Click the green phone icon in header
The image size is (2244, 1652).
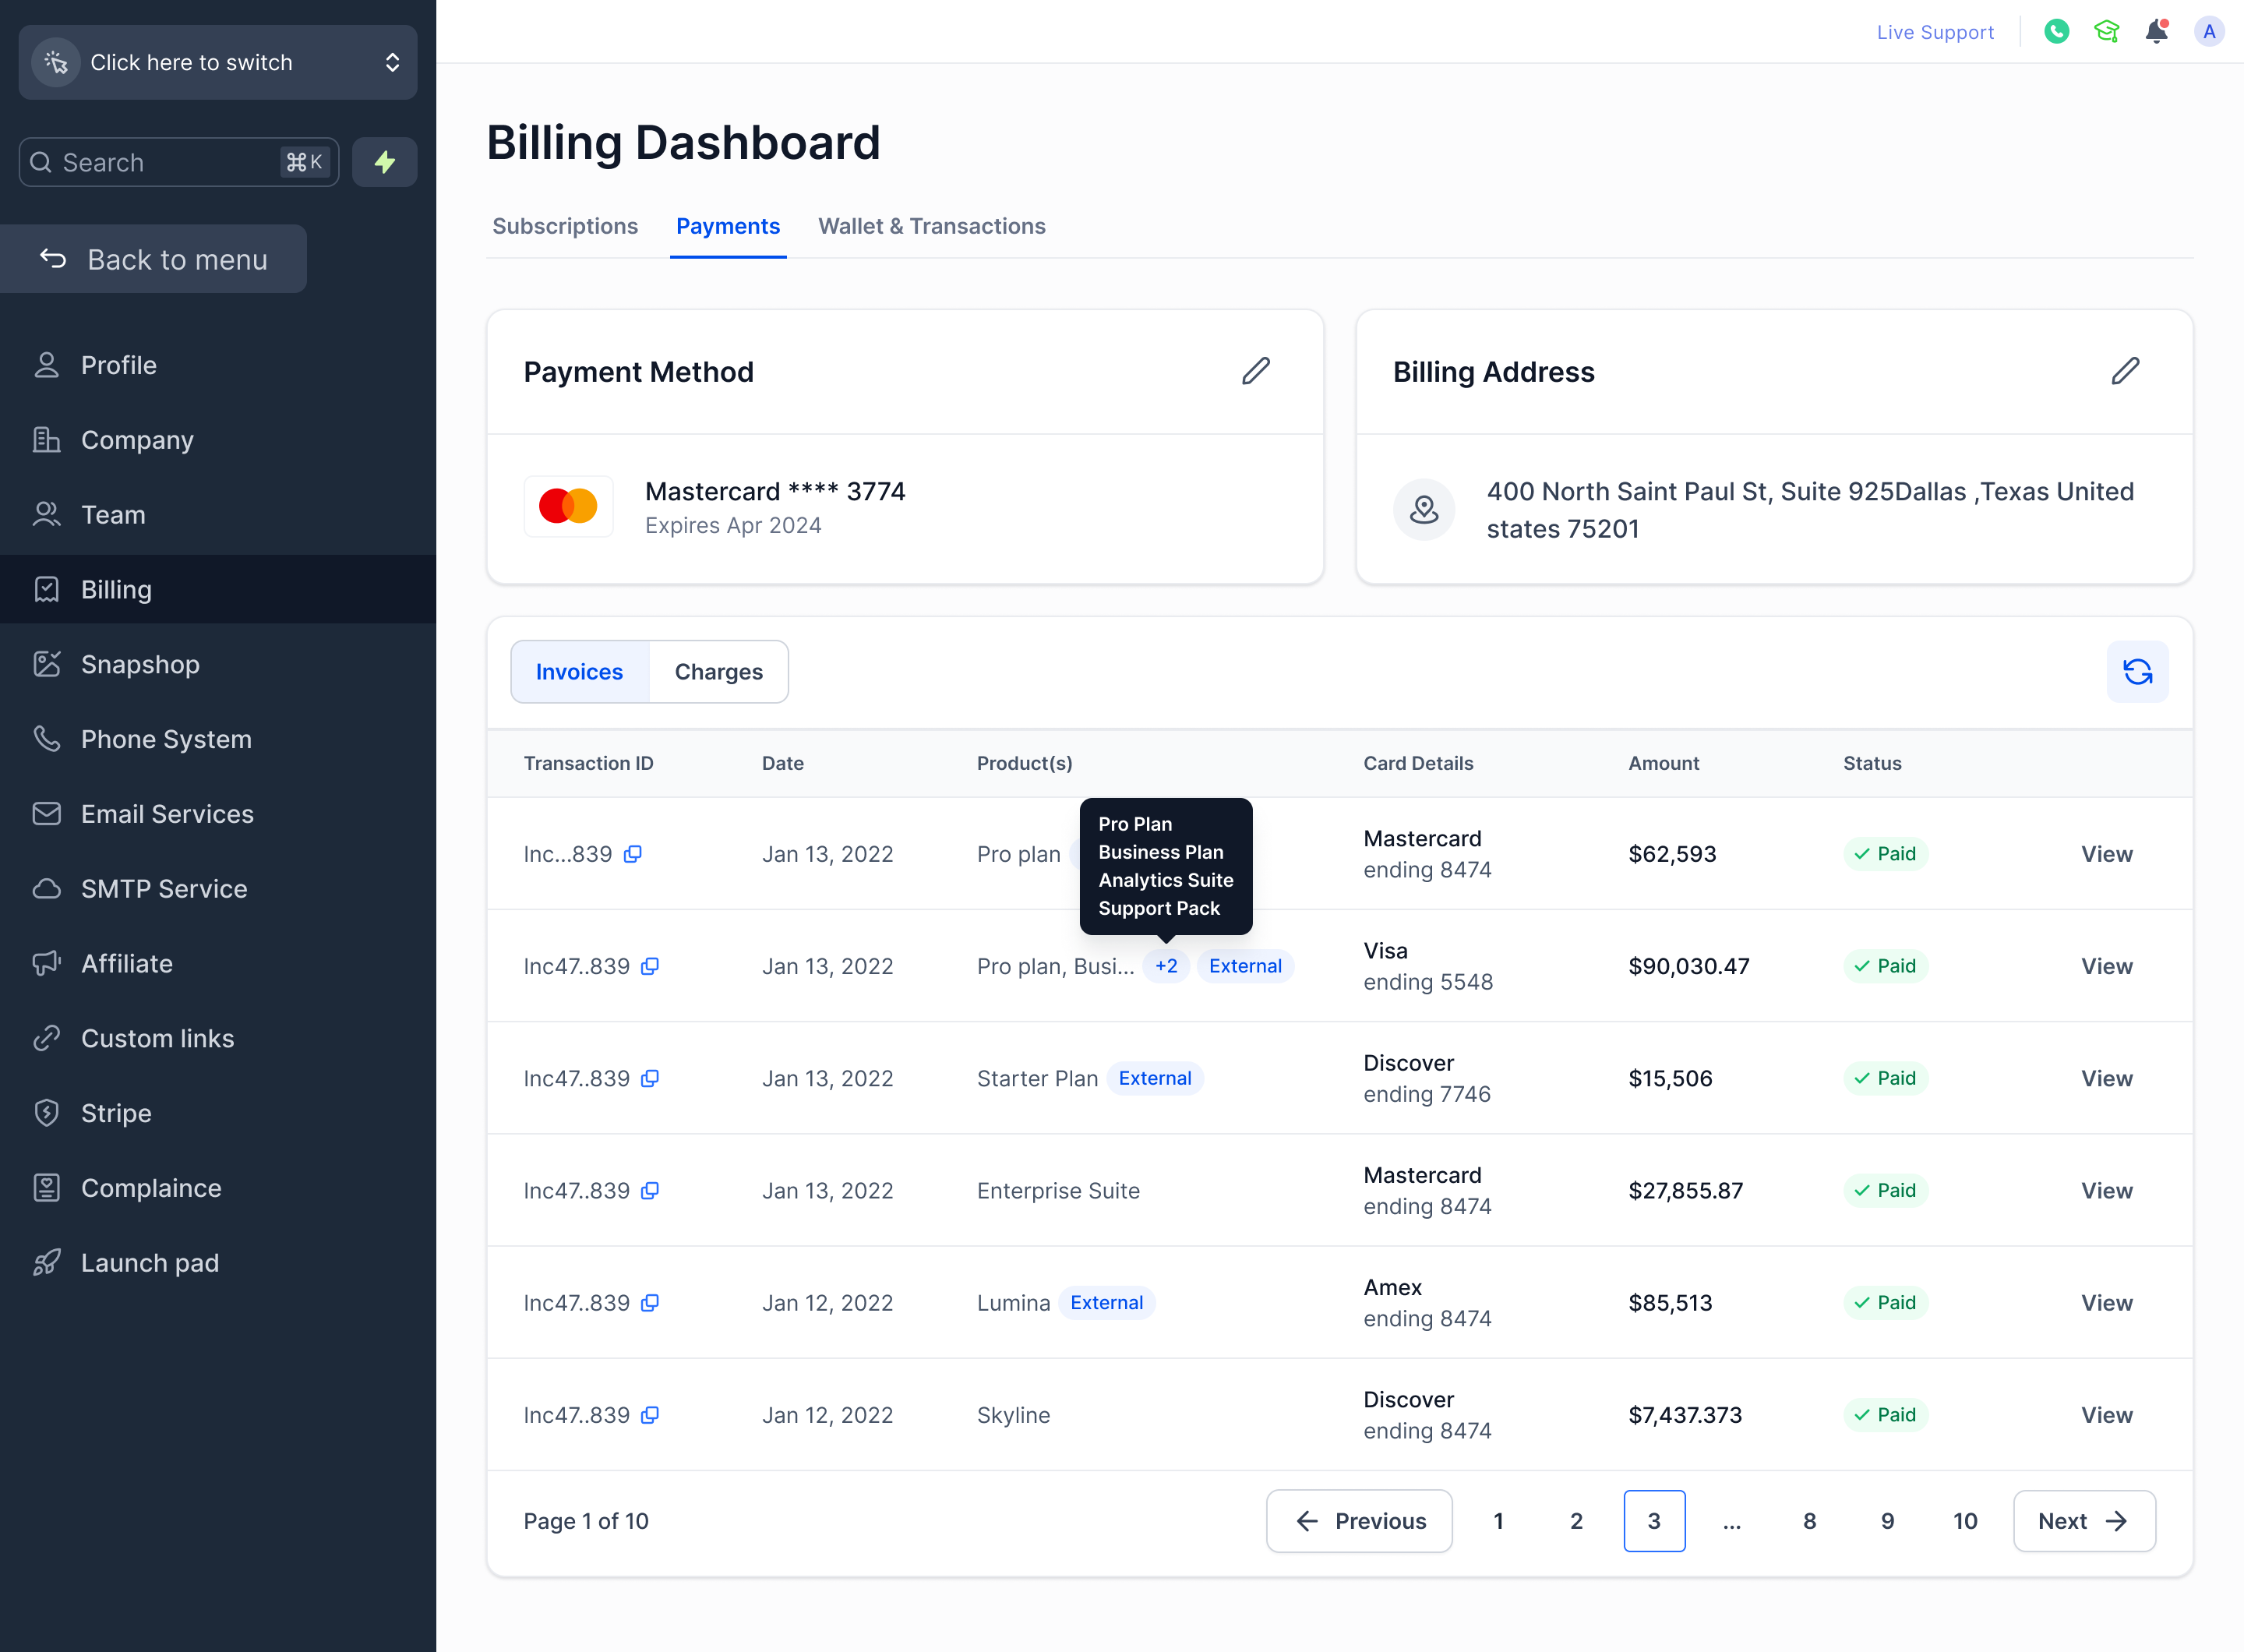coord(2056,32)
